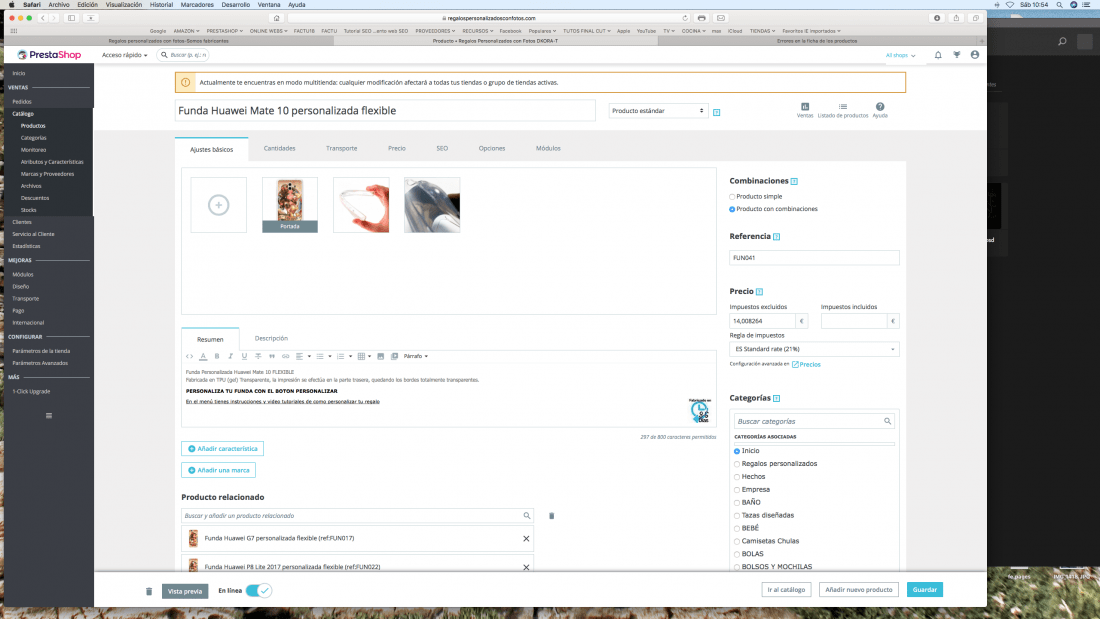The image size is (1100, 619).
Task: Insert blockquote in summary editor
Action: (x=271, y=357)
